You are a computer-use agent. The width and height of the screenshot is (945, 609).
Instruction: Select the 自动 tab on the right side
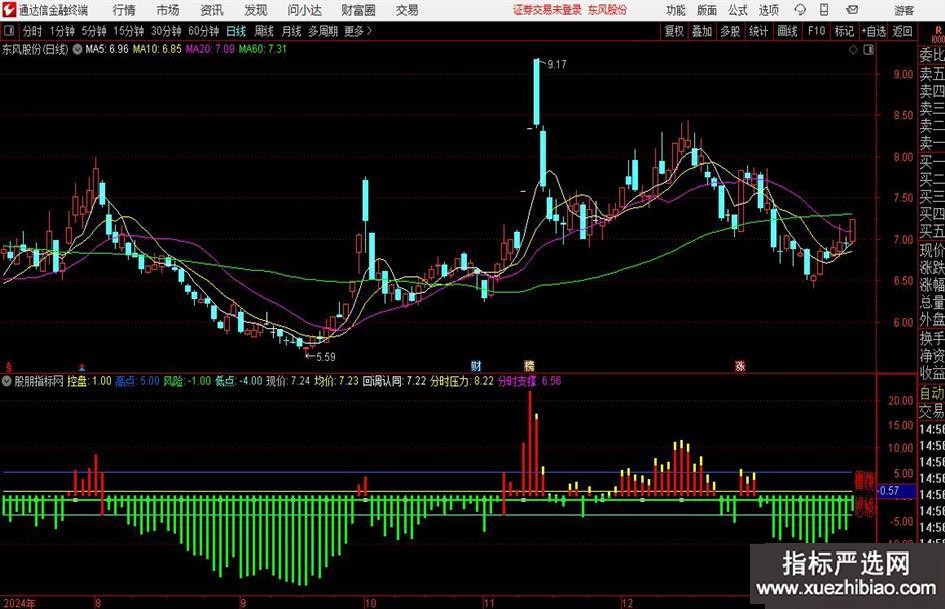[x=932, y=393]
